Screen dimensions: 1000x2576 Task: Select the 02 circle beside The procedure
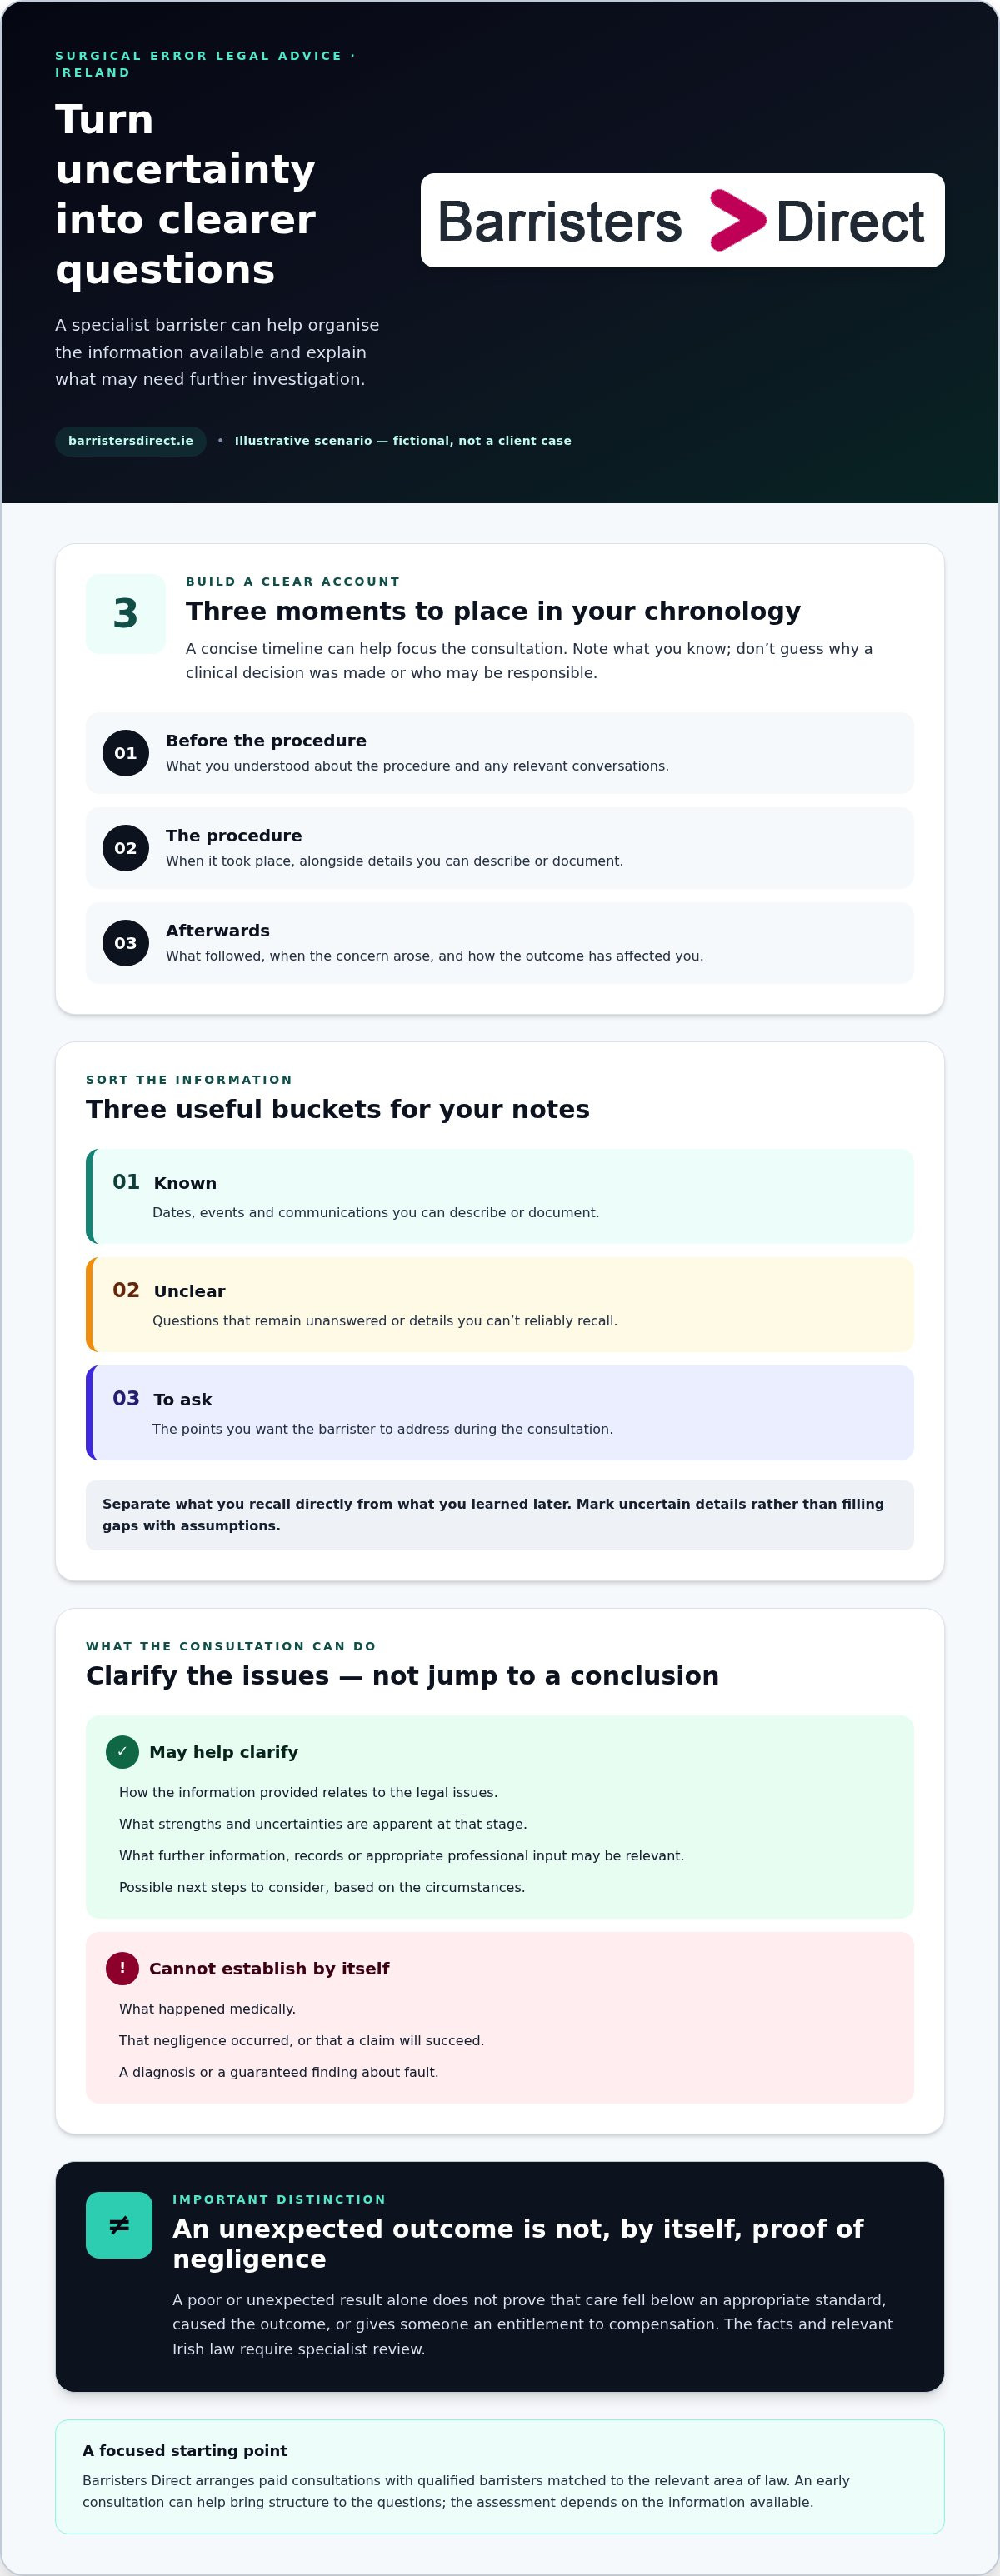coord(125,848)
